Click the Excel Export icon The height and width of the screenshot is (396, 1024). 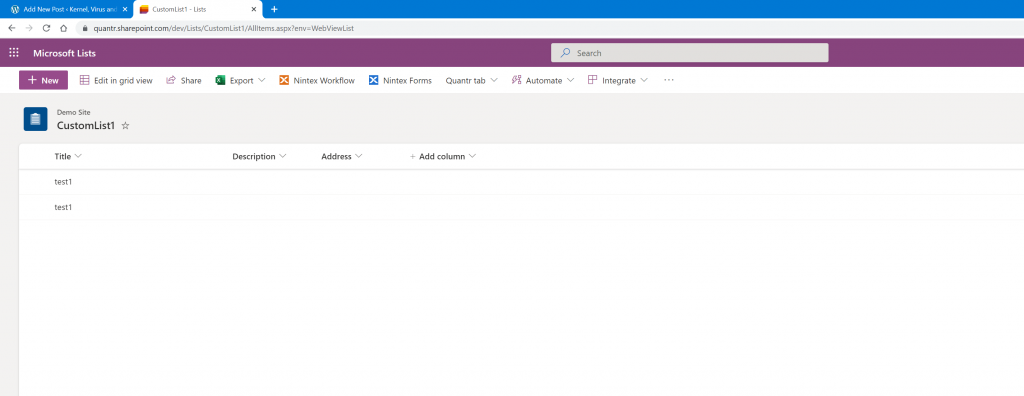pyautogui.click(x=220, y=80)
